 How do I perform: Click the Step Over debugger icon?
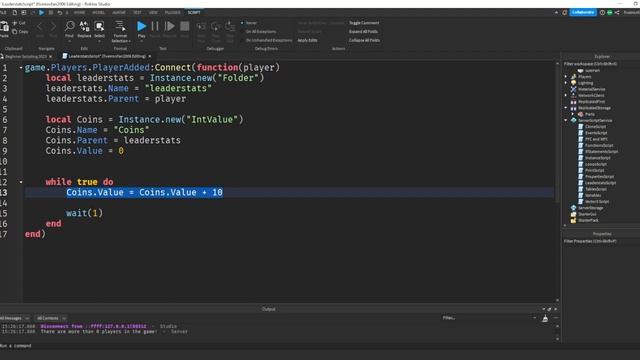(216, 27)
